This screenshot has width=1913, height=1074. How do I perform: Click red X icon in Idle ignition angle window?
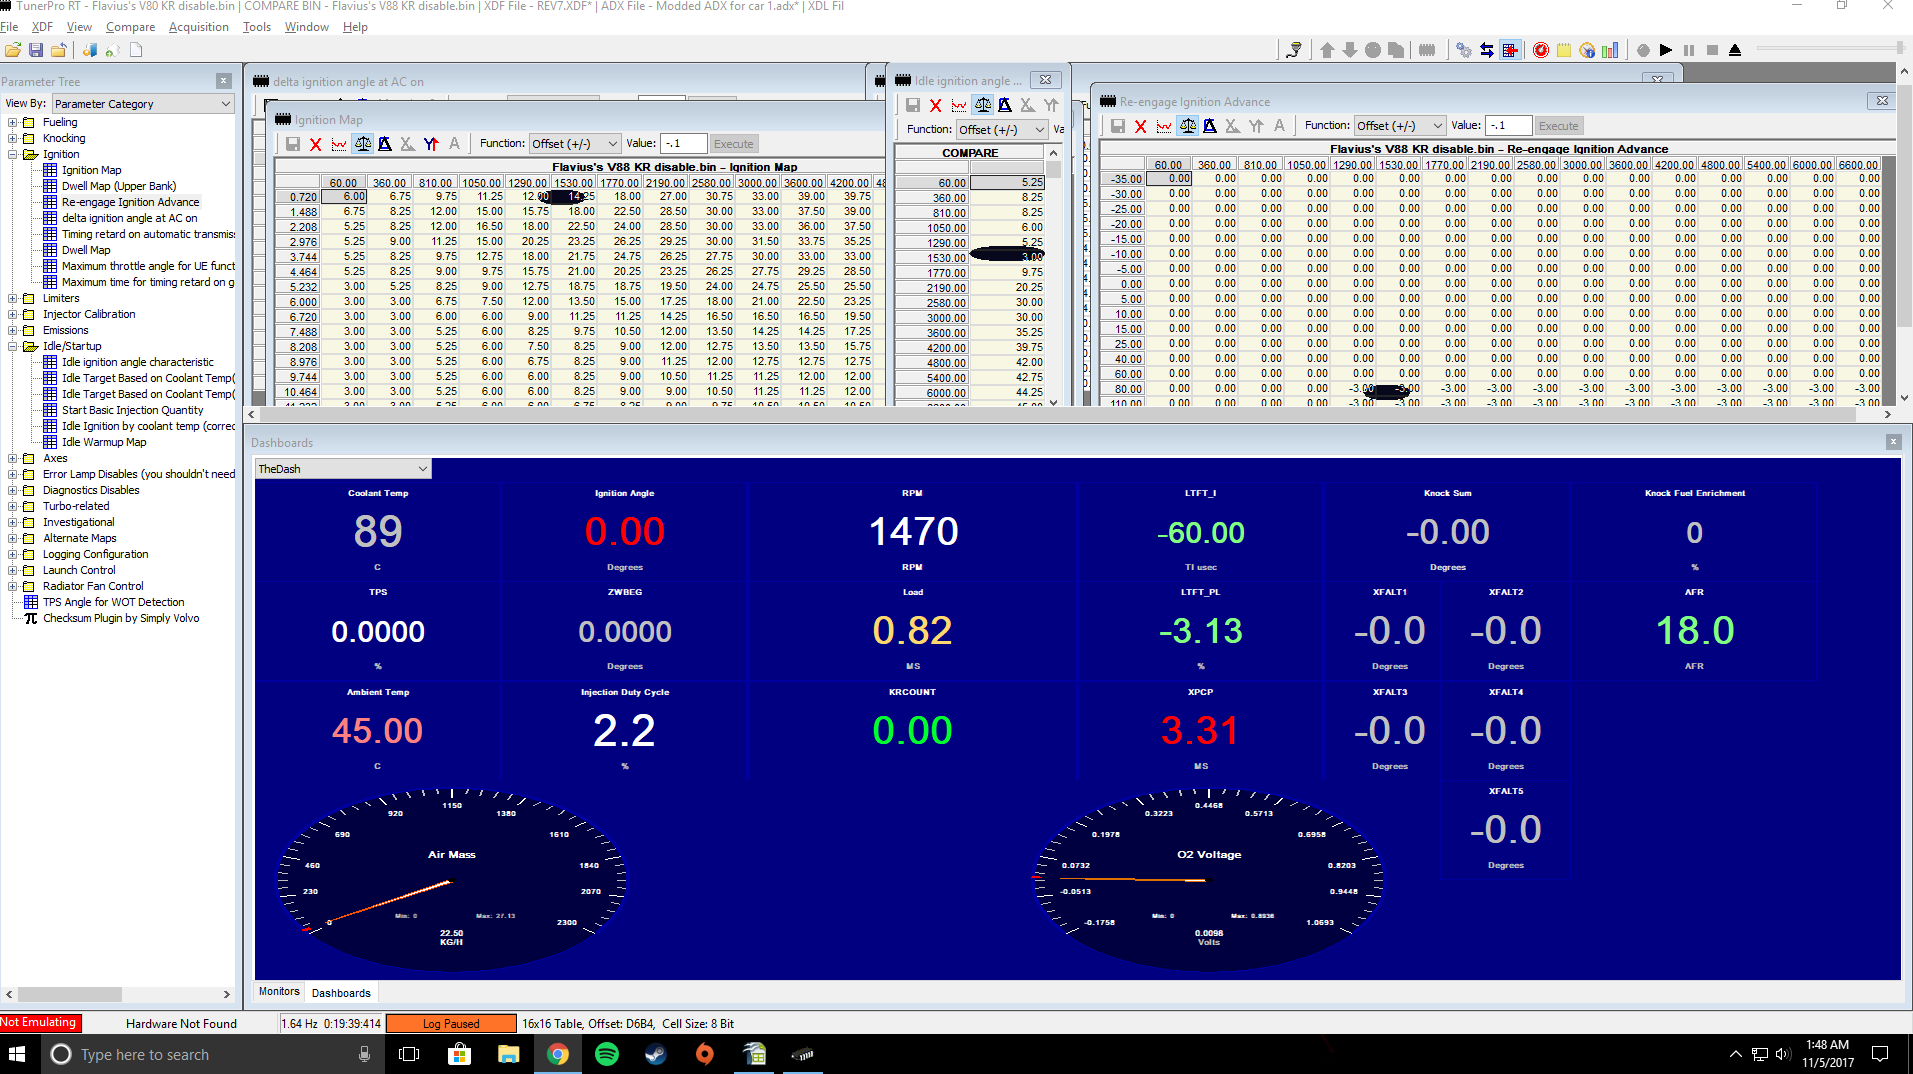(936, 105)
